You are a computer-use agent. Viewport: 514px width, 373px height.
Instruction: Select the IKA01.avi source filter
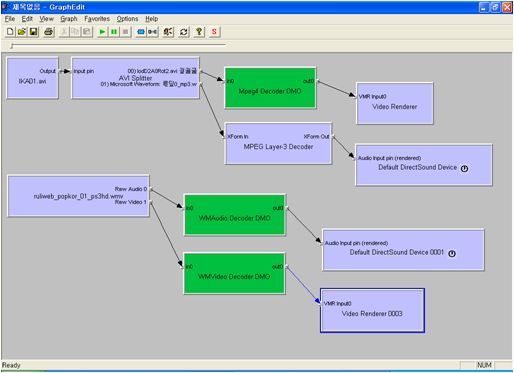tap(32, 78)
